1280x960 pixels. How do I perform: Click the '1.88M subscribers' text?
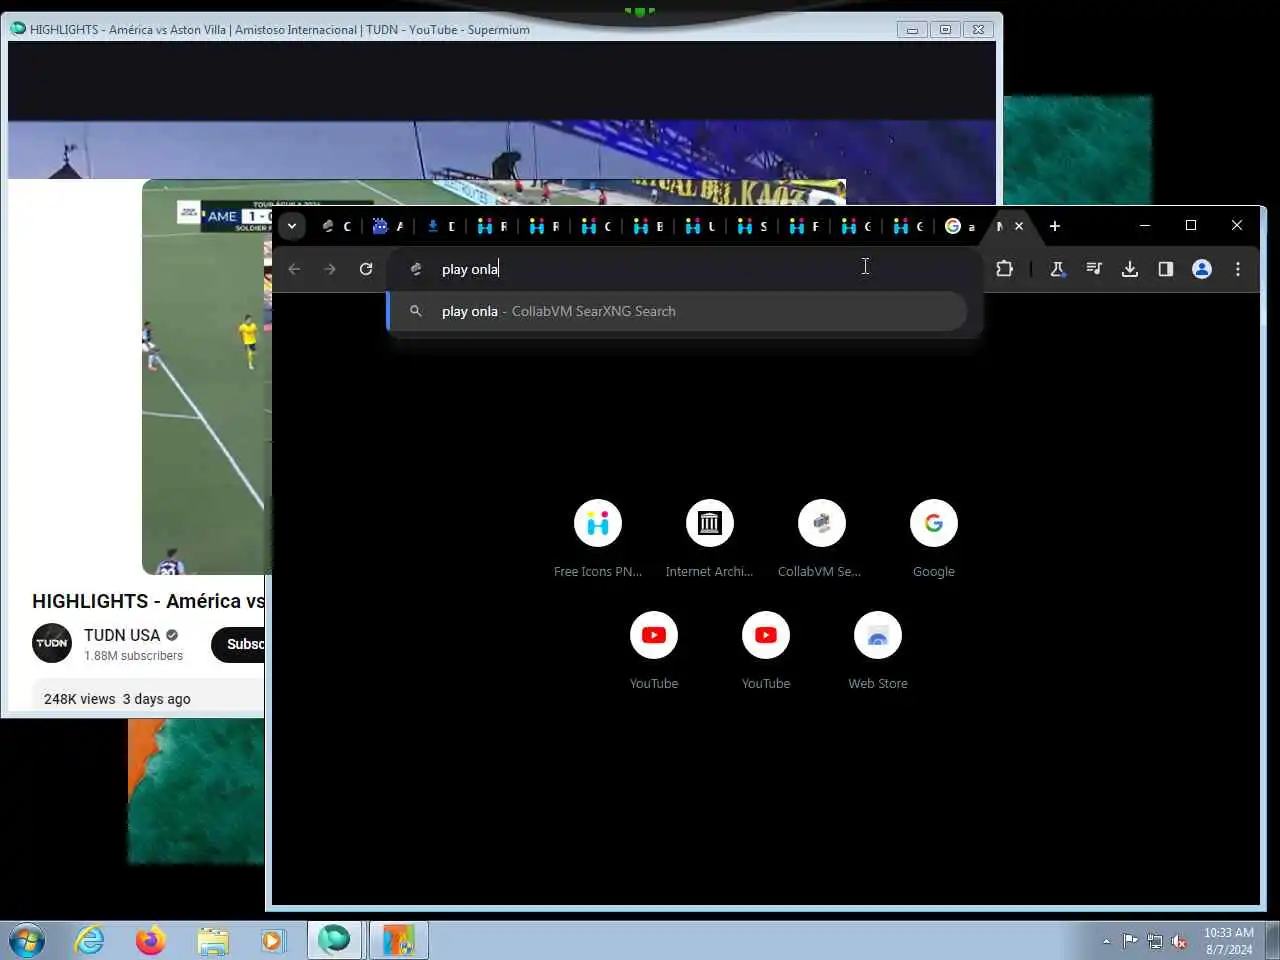[x=133, y=656]
